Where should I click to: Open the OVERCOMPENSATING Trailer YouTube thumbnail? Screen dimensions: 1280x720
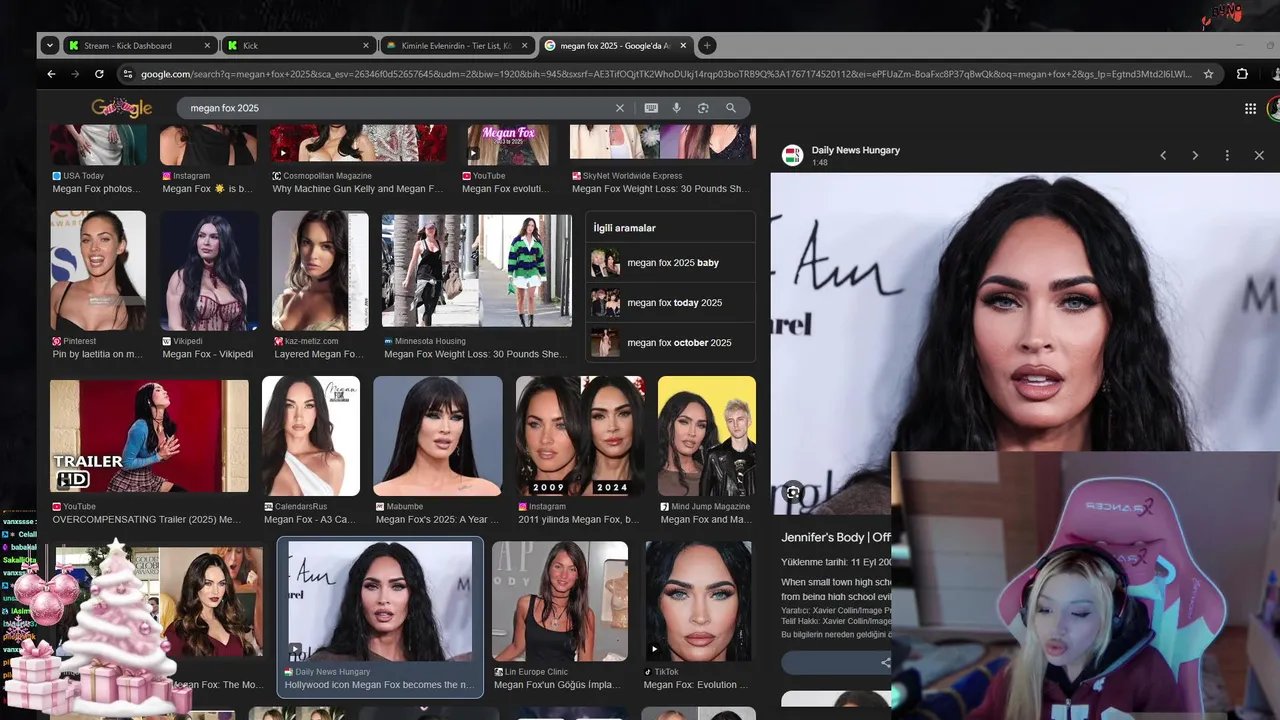point(149,436)
